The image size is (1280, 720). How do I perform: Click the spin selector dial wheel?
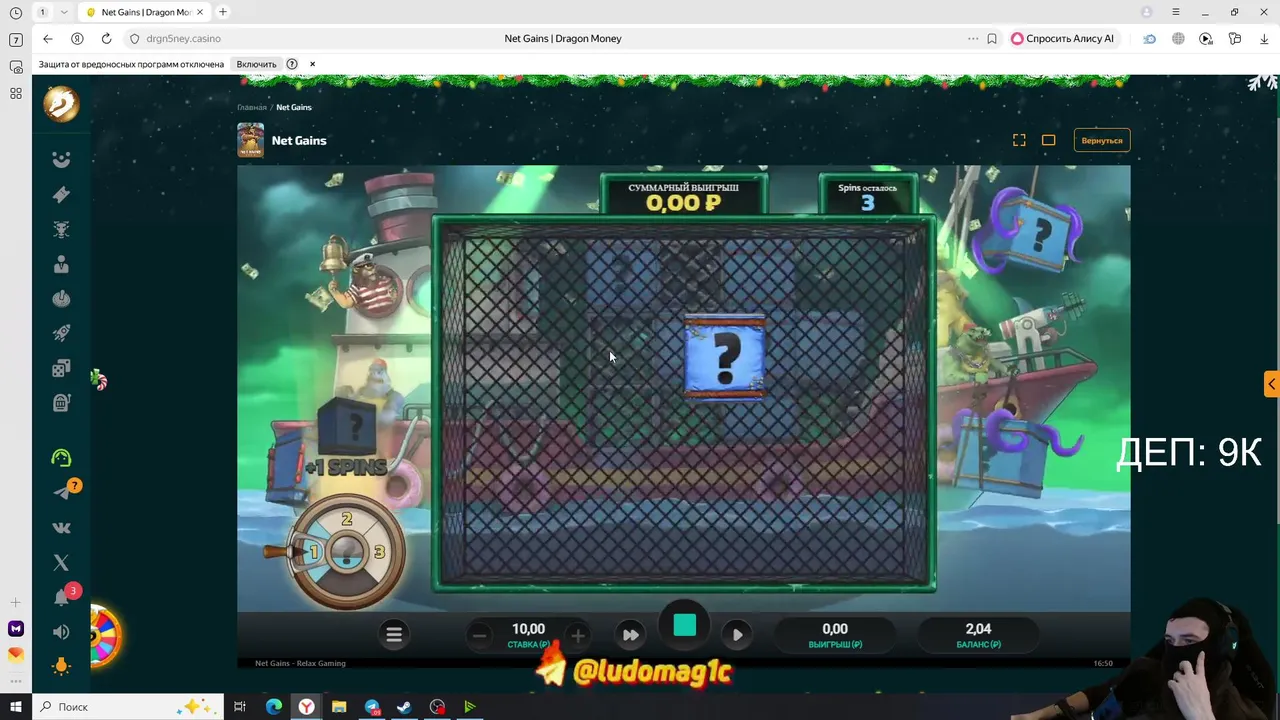(x=346, y=551)
